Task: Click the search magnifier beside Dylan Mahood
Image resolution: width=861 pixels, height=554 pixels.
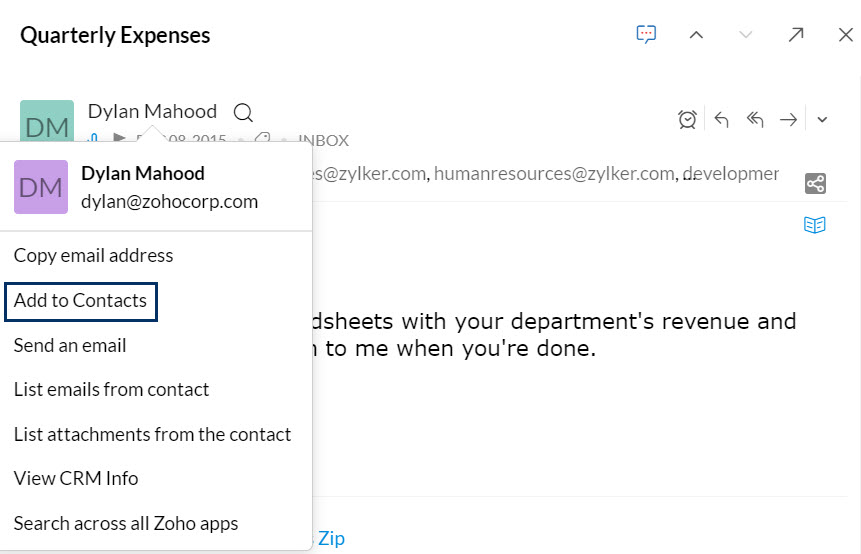Action: 243,113
